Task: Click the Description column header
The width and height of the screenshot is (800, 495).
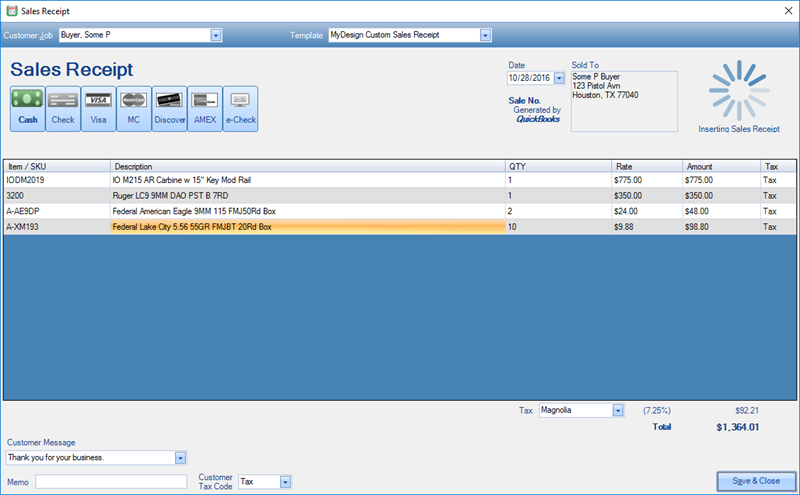Action: [x=308, y=166]
